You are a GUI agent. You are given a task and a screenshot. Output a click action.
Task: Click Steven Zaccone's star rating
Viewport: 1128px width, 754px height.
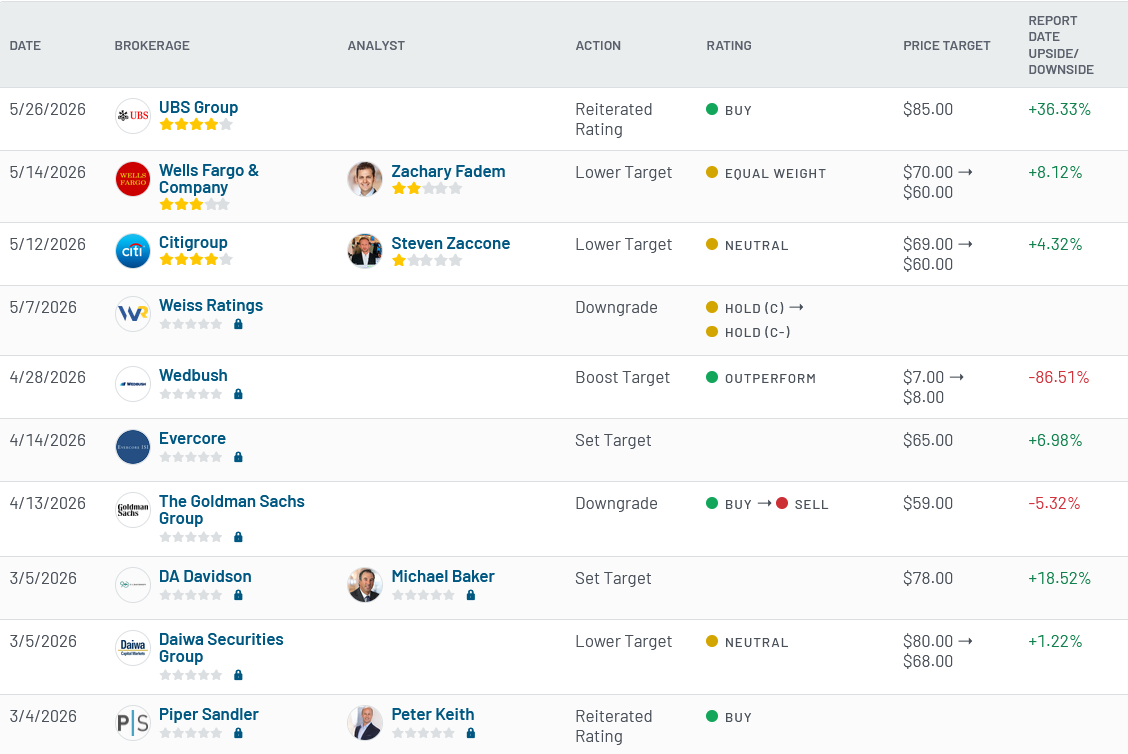click(x=427, y=260)
